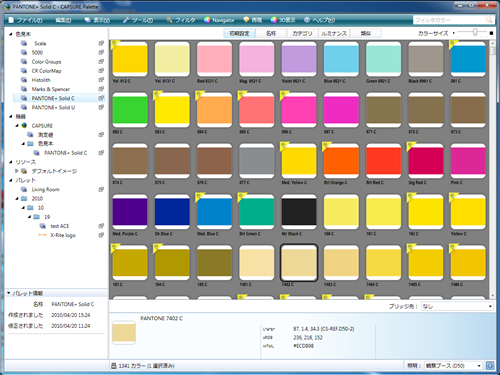
Task: Click the bottom-right status bar corner icon
Action: tap(490, 366)
